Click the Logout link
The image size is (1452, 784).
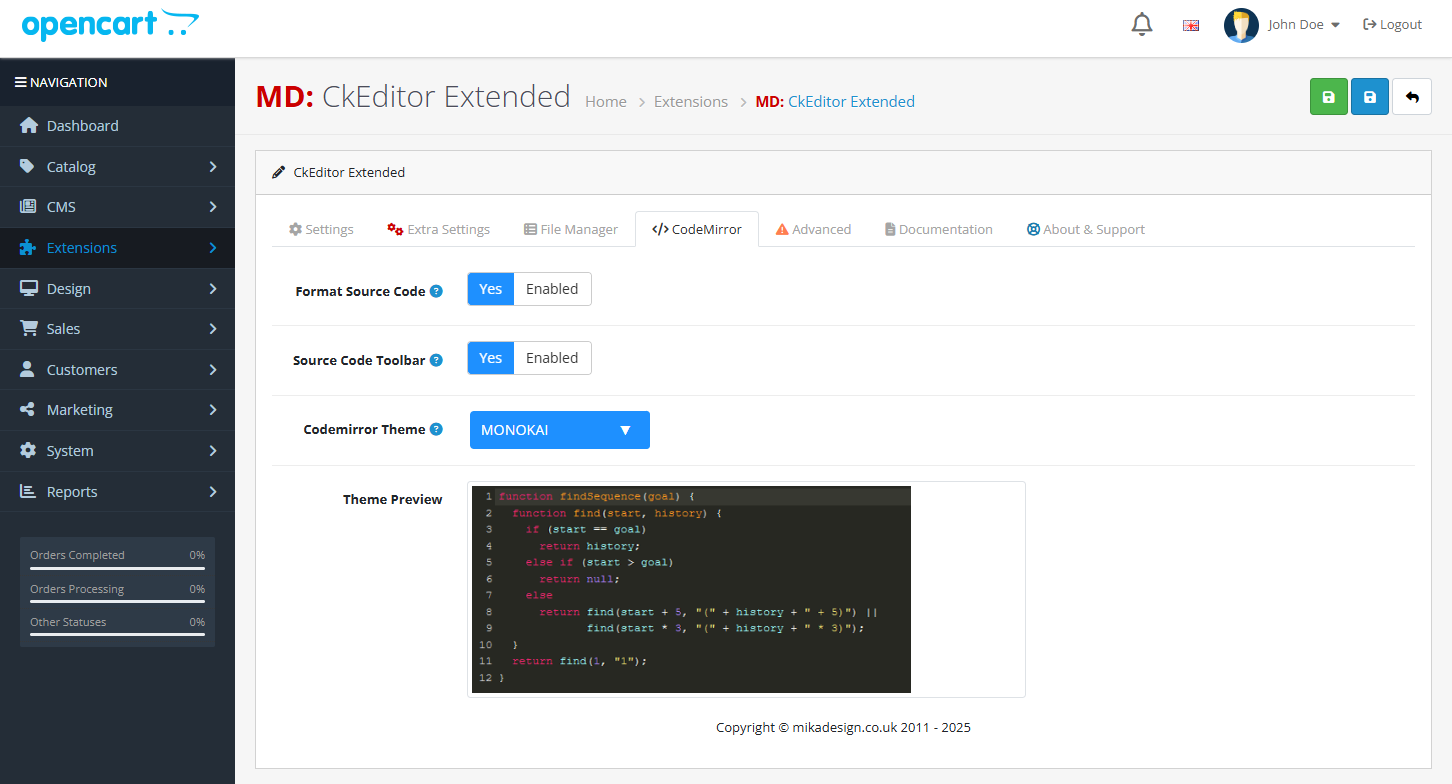[x=1392, y=25]
